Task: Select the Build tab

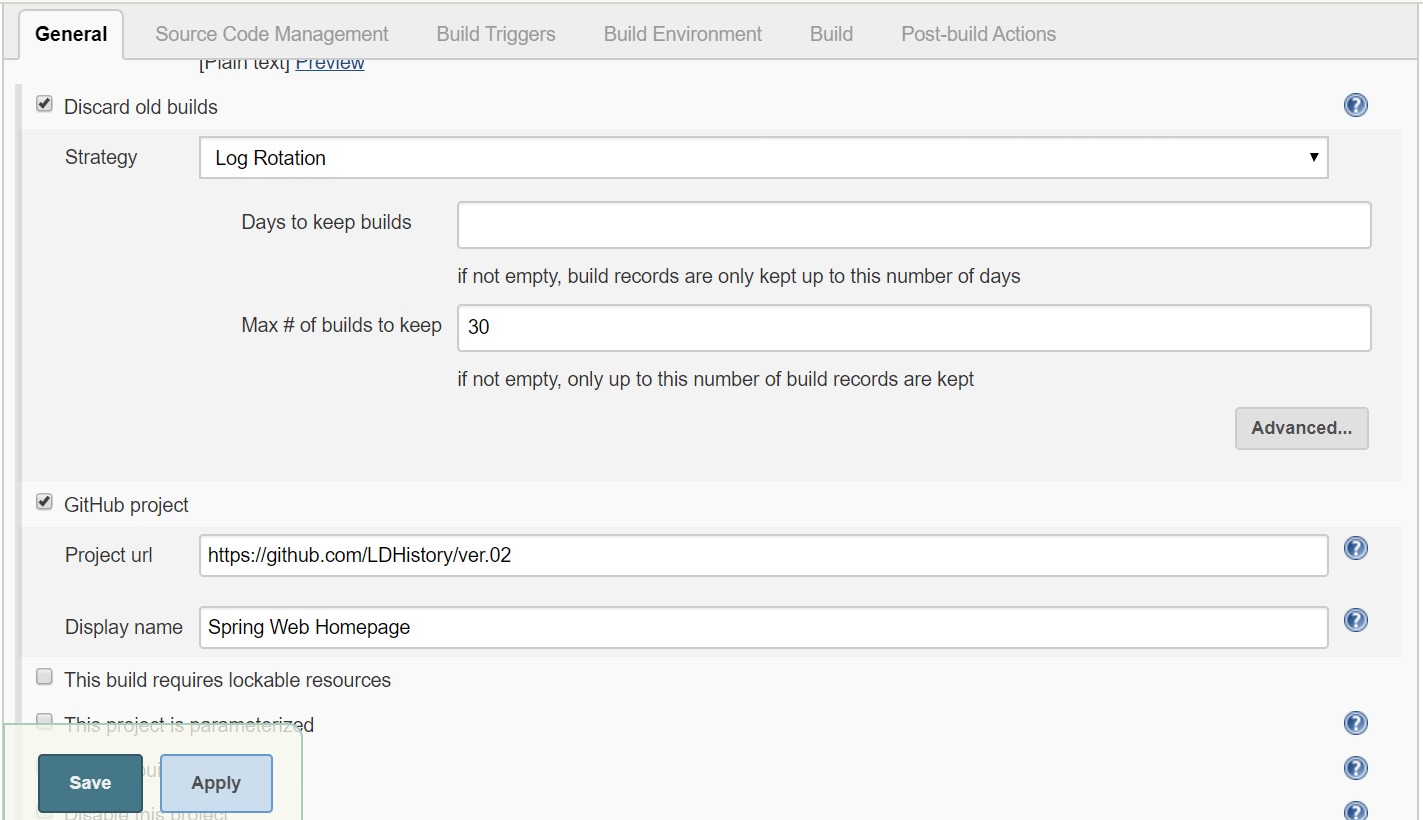Action: (x=831, y=34)
